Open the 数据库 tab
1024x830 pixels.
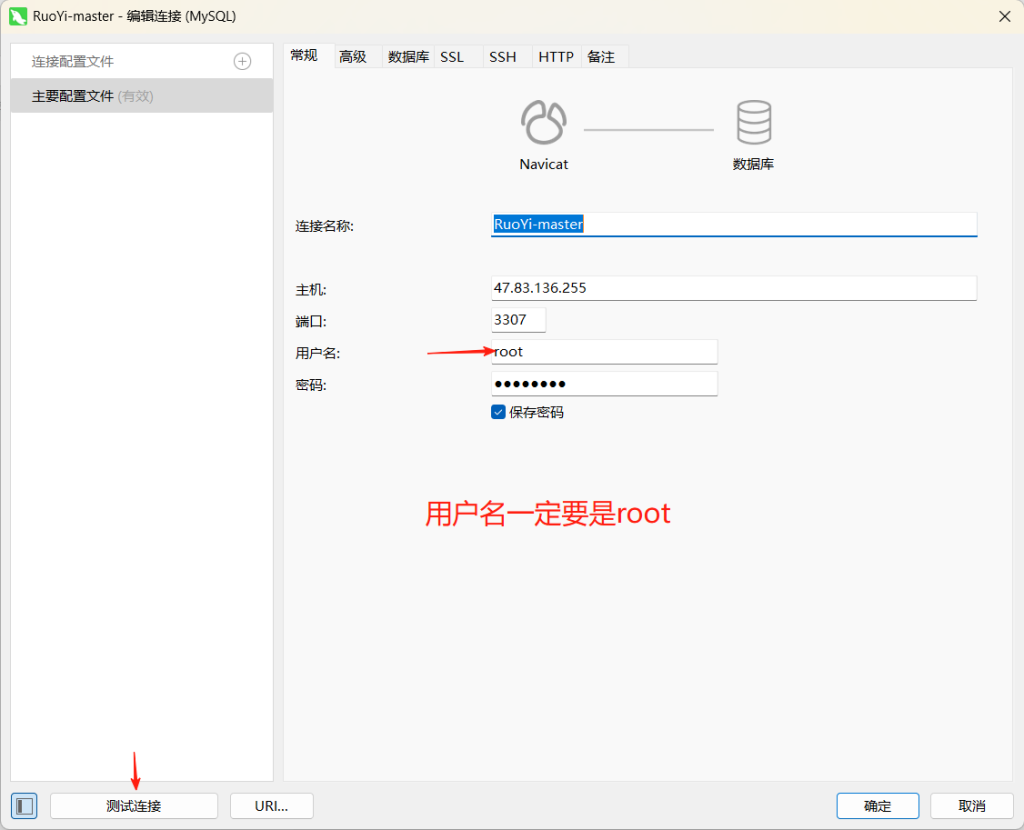[x=408, y=57]
